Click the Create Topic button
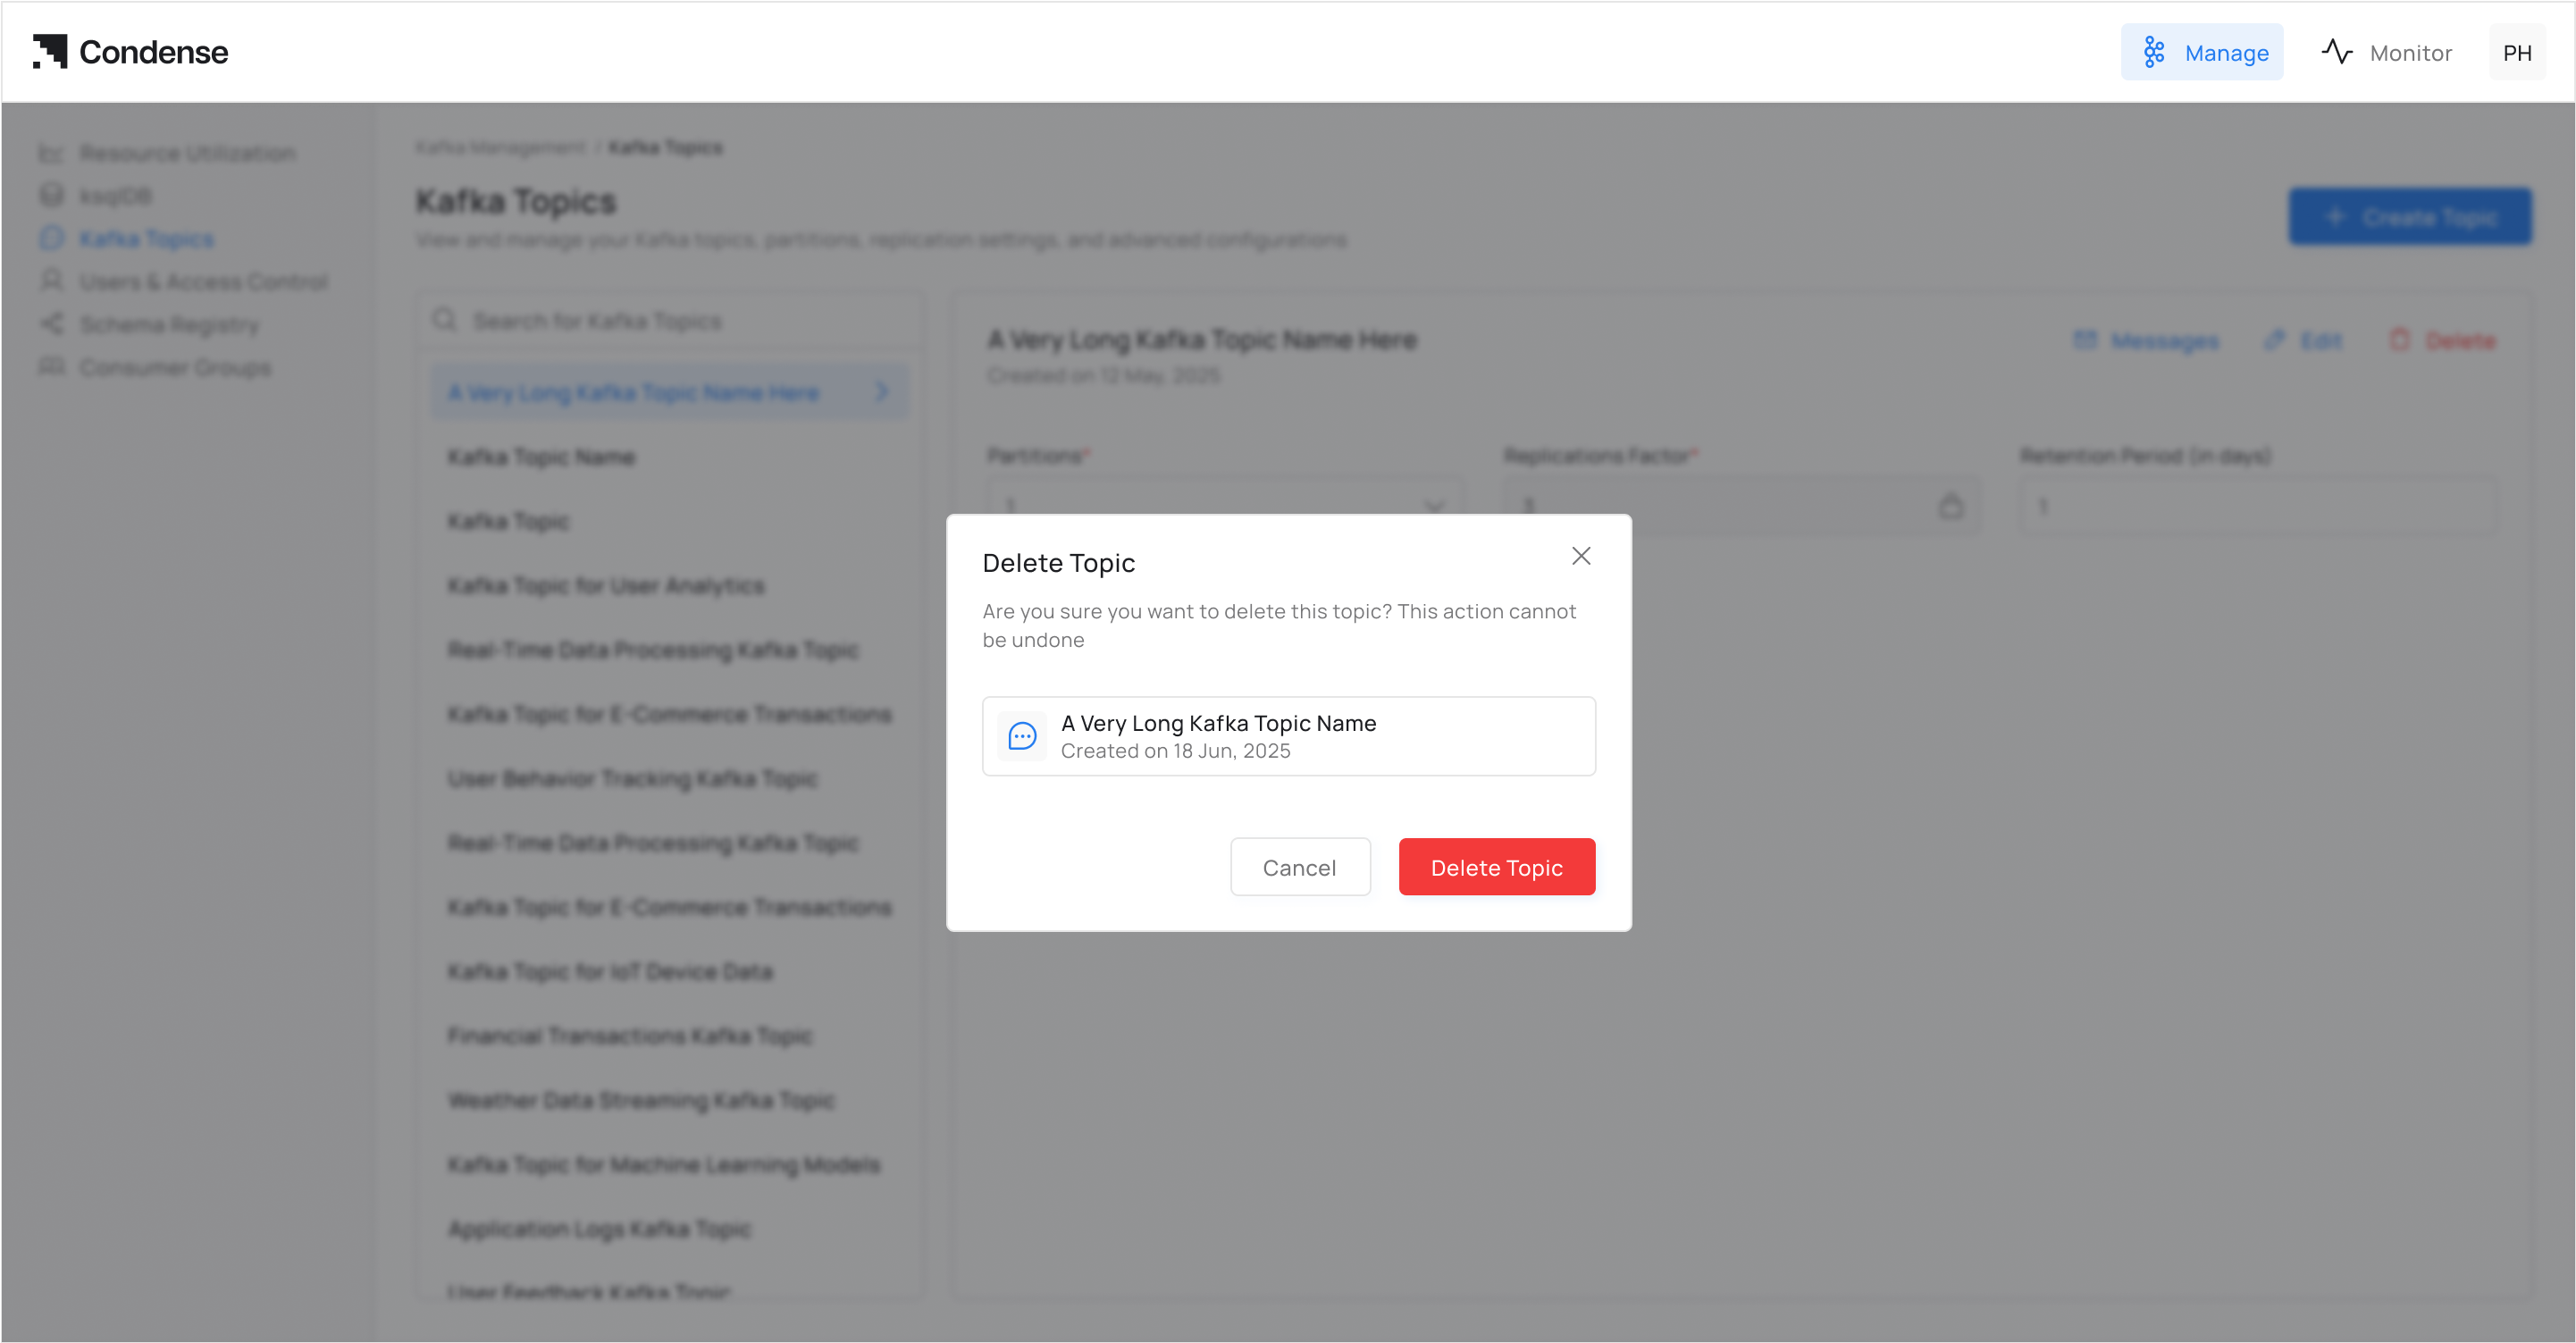This screenshot has width=2576, height=1343. click(x=2409, y=217)
